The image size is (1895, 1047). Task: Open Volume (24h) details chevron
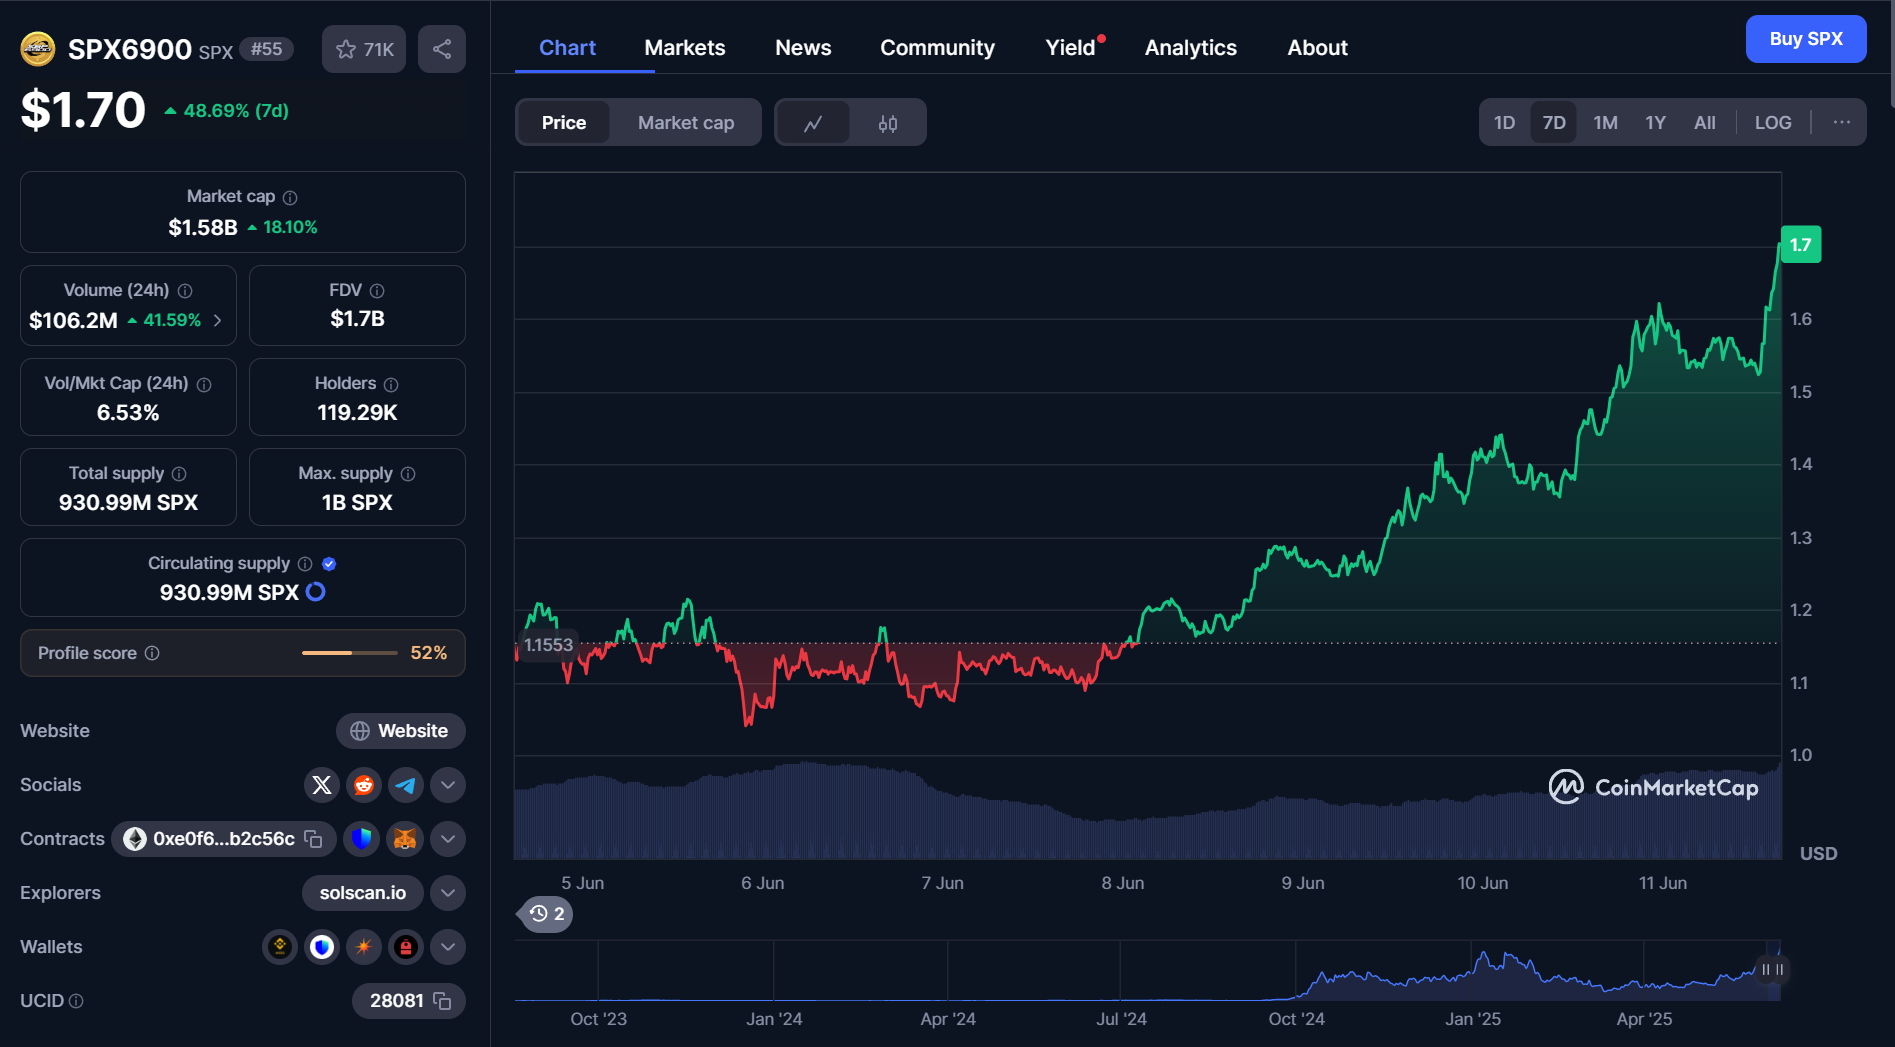click(218, 320)
